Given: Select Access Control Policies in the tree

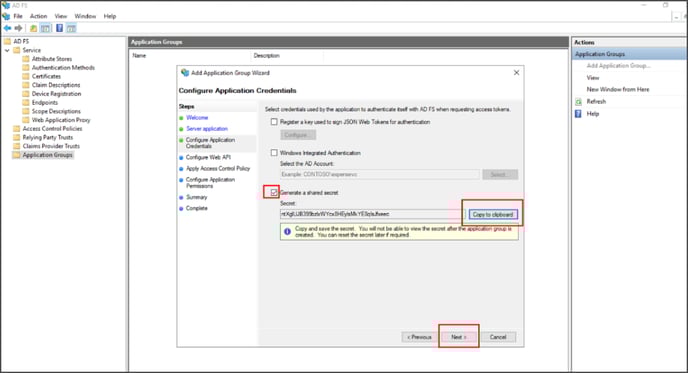Looking at the screenshot, I should pos(52,129).
